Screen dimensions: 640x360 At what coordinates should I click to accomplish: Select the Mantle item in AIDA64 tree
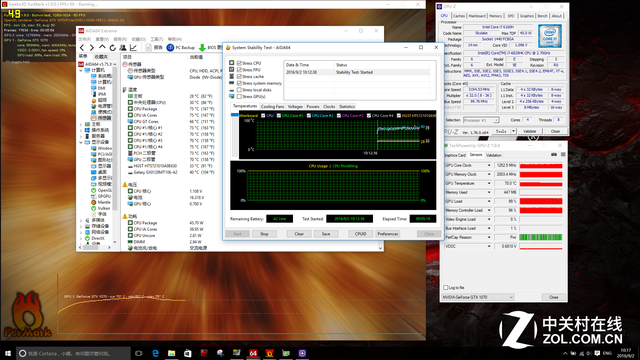(101, 202)
